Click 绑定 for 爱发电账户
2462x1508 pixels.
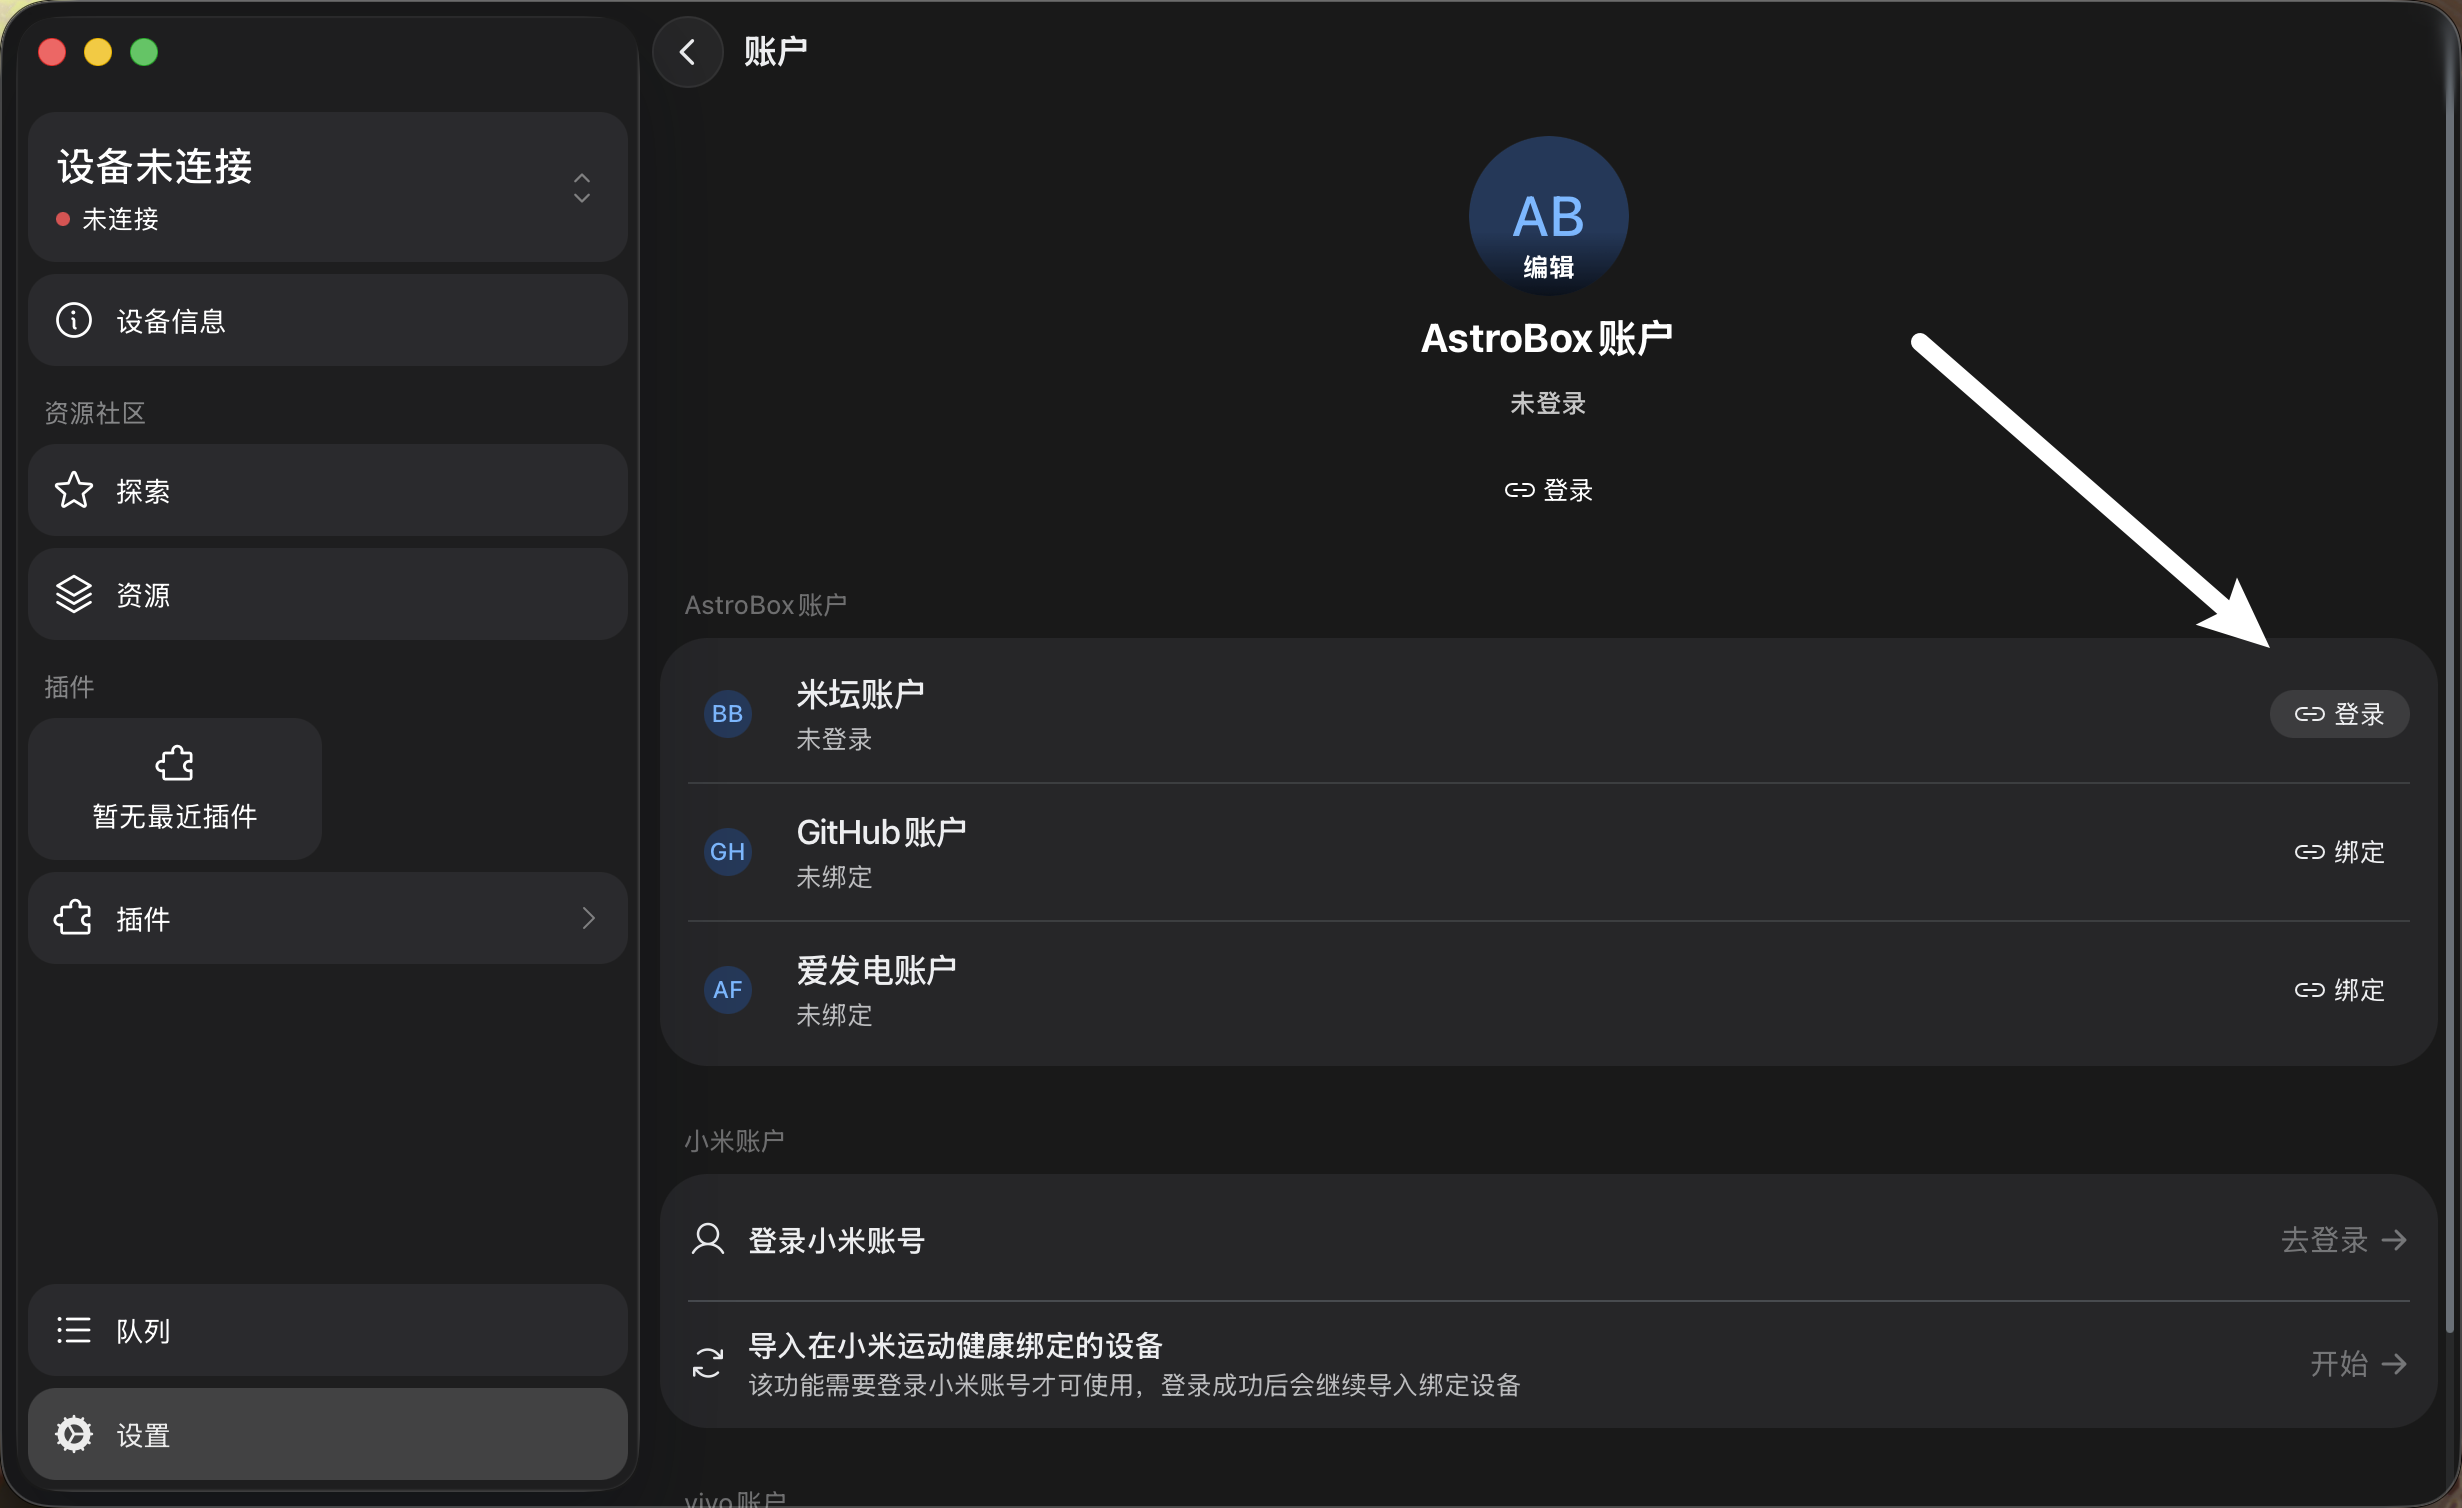tap(2339, 990)
